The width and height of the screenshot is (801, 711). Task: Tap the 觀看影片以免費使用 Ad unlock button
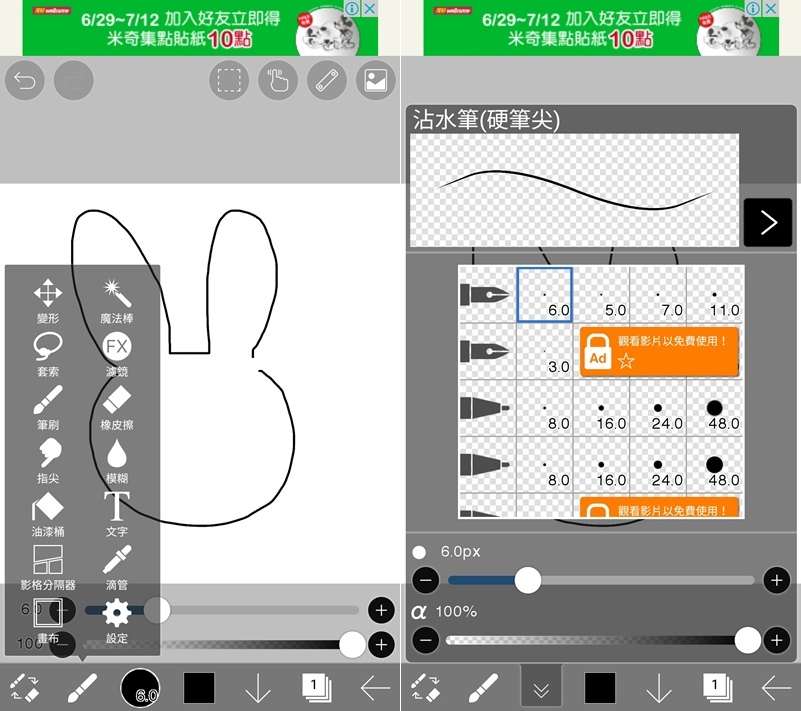659,352
